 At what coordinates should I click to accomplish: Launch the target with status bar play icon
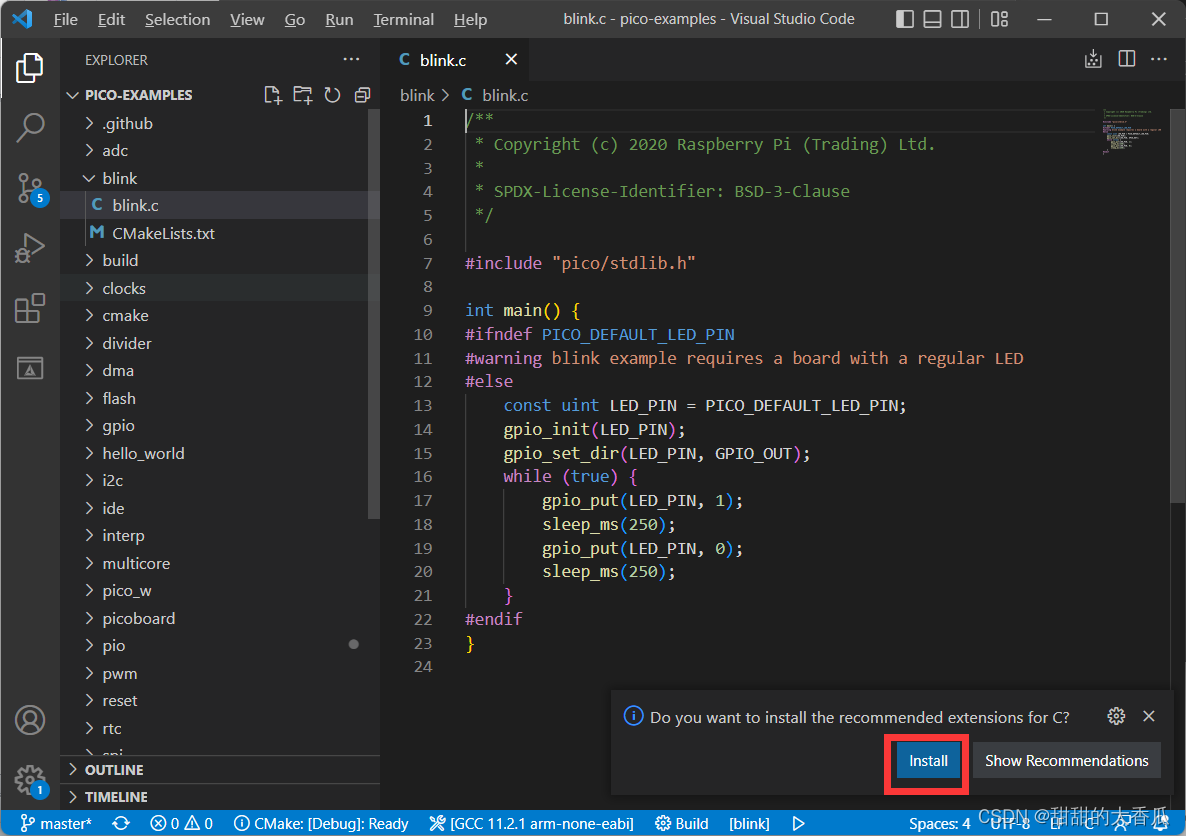point(799,823)
